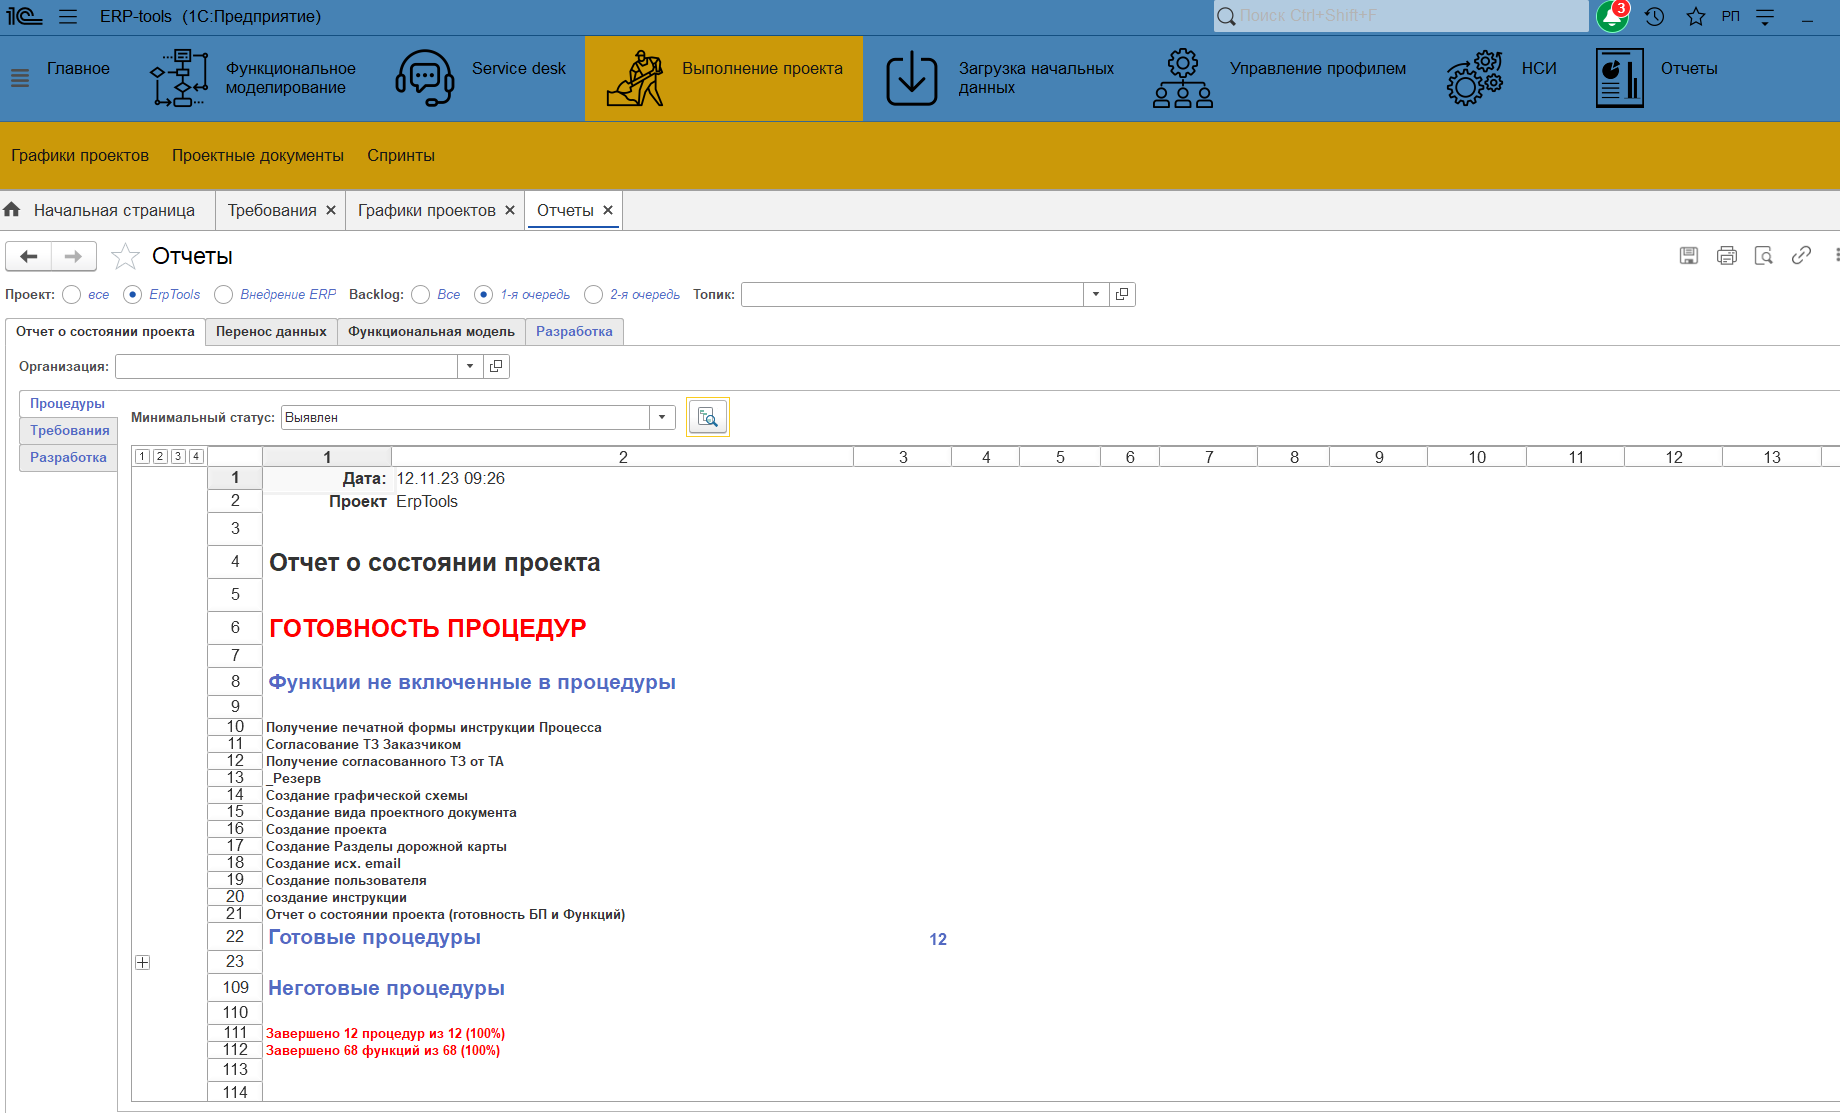
Task: Expand the Организация dropdown arrow
Action: click(x=470, y=366)
